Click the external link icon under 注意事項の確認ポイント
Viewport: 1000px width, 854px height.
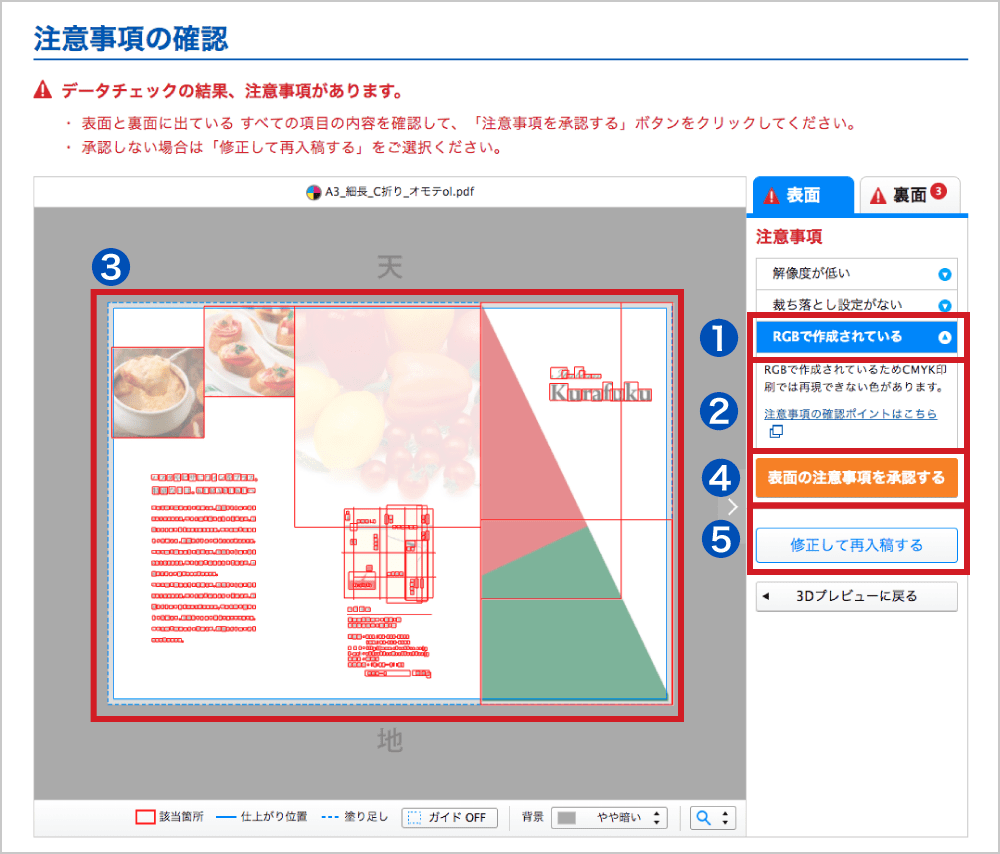(775, 432)
